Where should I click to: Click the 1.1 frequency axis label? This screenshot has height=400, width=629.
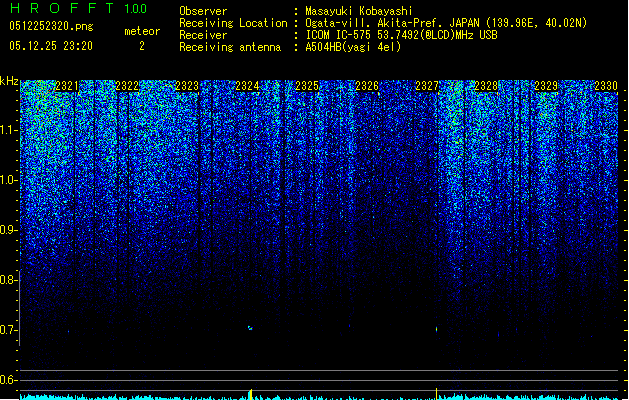8,130
